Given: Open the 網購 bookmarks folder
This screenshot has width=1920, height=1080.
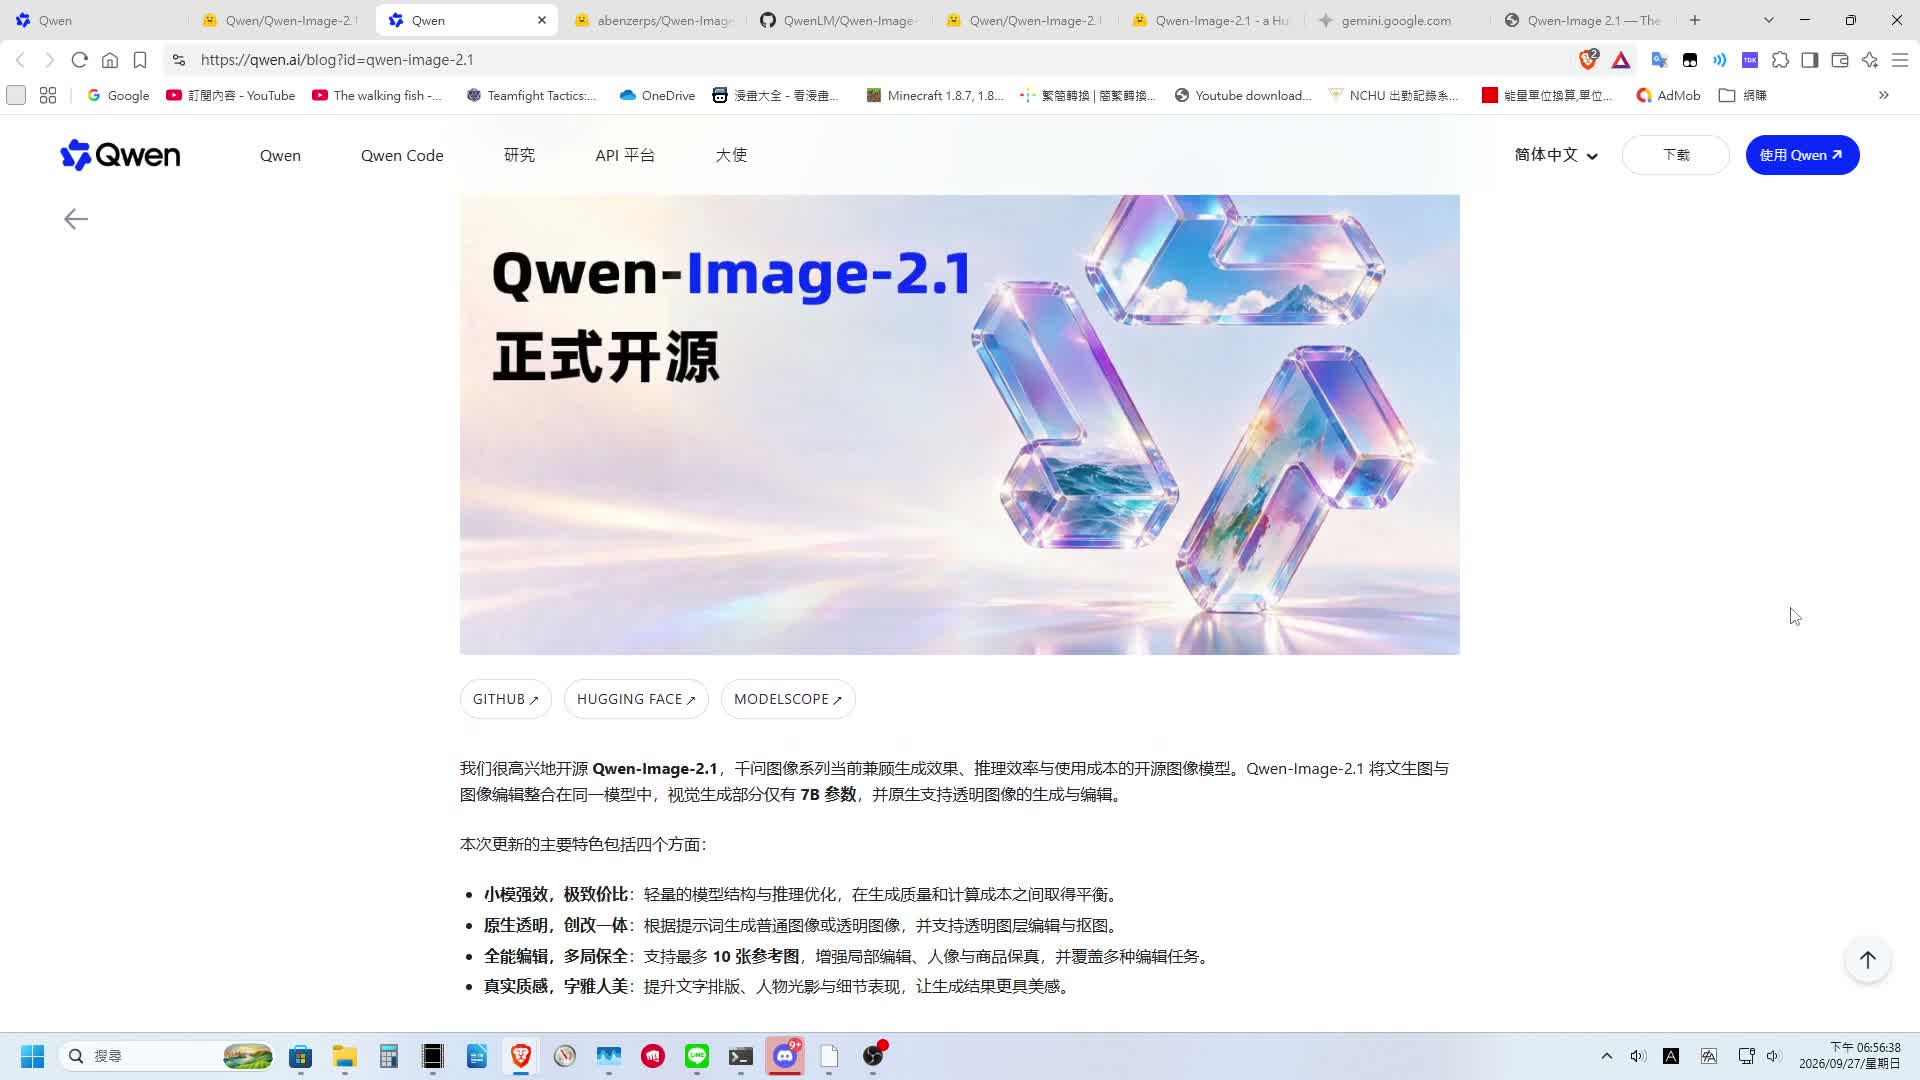Looking at the screenshot, I should [1743, 95].
